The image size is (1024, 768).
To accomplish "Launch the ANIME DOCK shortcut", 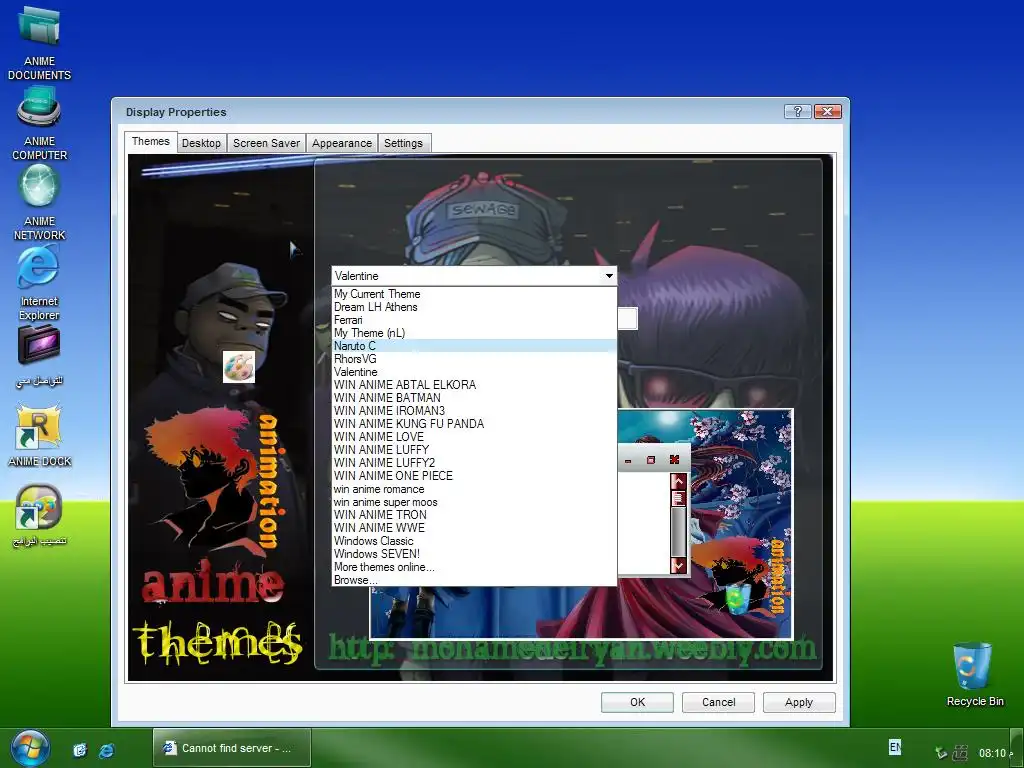I will [39, 436].
